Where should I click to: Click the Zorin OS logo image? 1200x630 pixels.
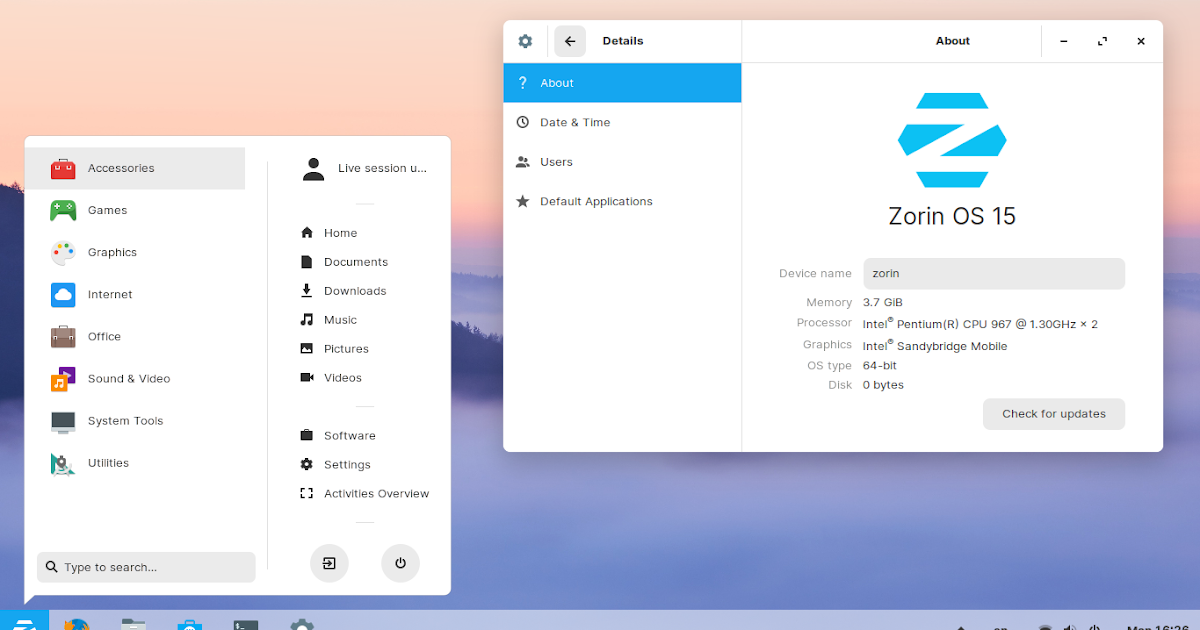(952, 140)
